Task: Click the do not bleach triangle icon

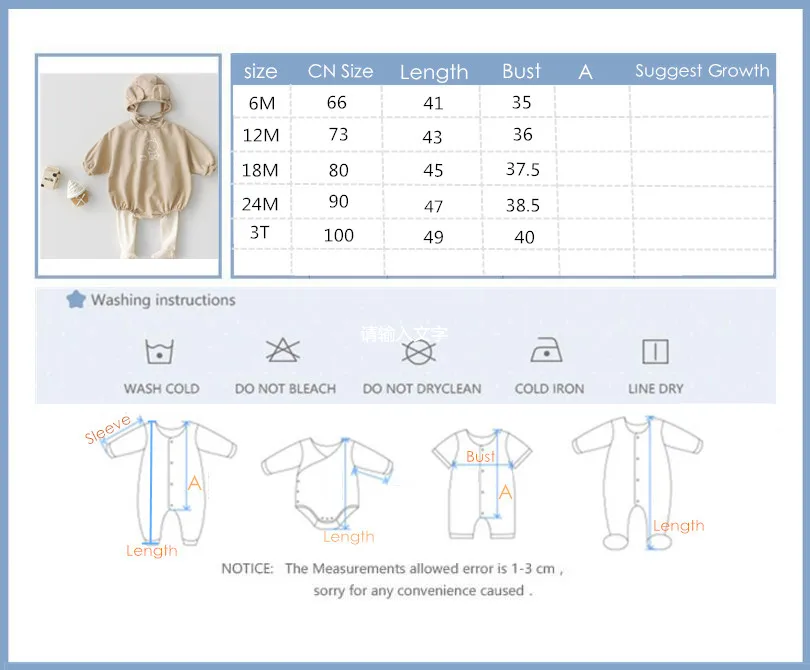Action: pyautogui.click(x=283, y=351)
